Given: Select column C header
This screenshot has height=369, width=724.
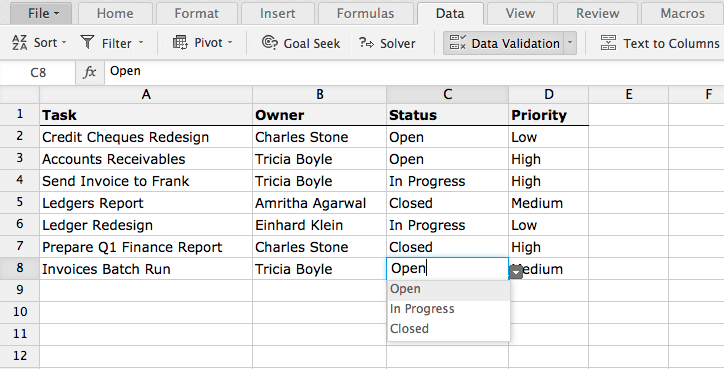Looking at the screenshot, I should tap(447, 95).
